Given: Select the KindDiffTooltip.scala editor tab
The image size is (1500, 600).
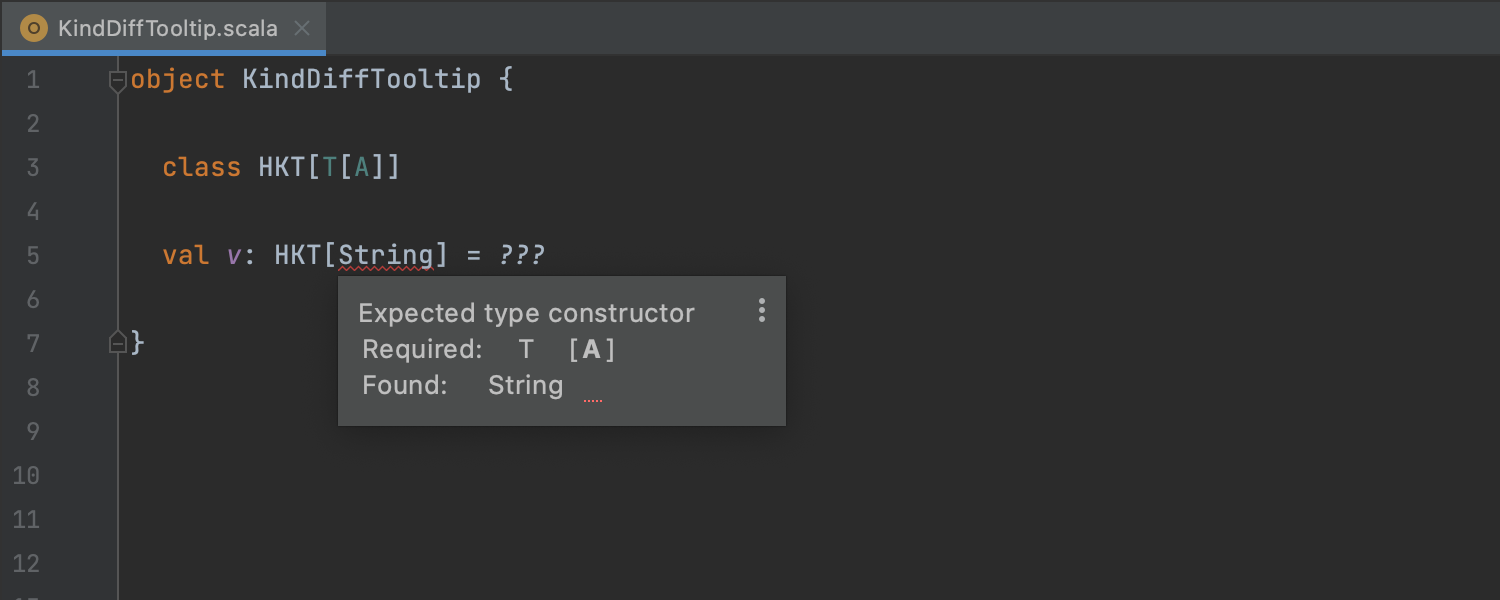Looking at the screenshot, I should [163, 28].
